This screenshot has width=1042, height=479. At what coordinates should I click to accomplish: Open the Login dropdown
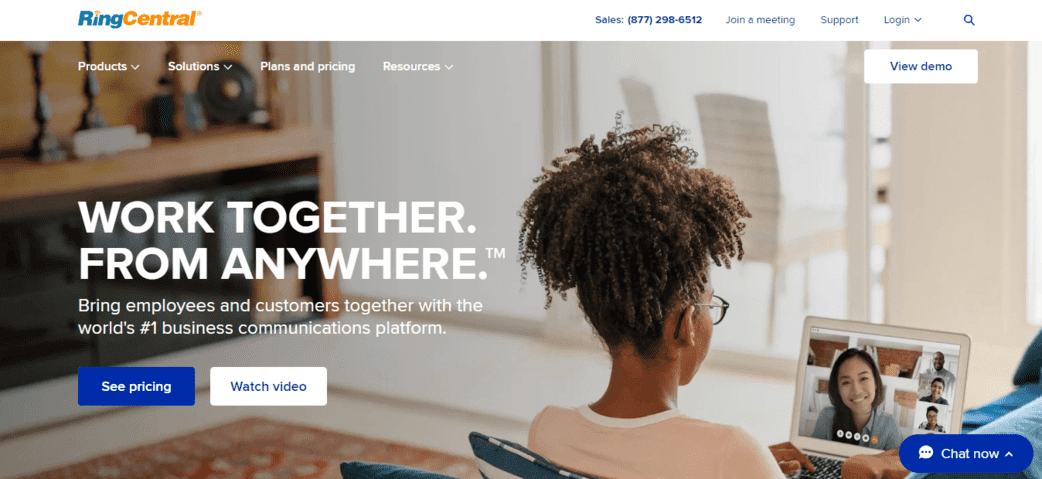(902, 20)
